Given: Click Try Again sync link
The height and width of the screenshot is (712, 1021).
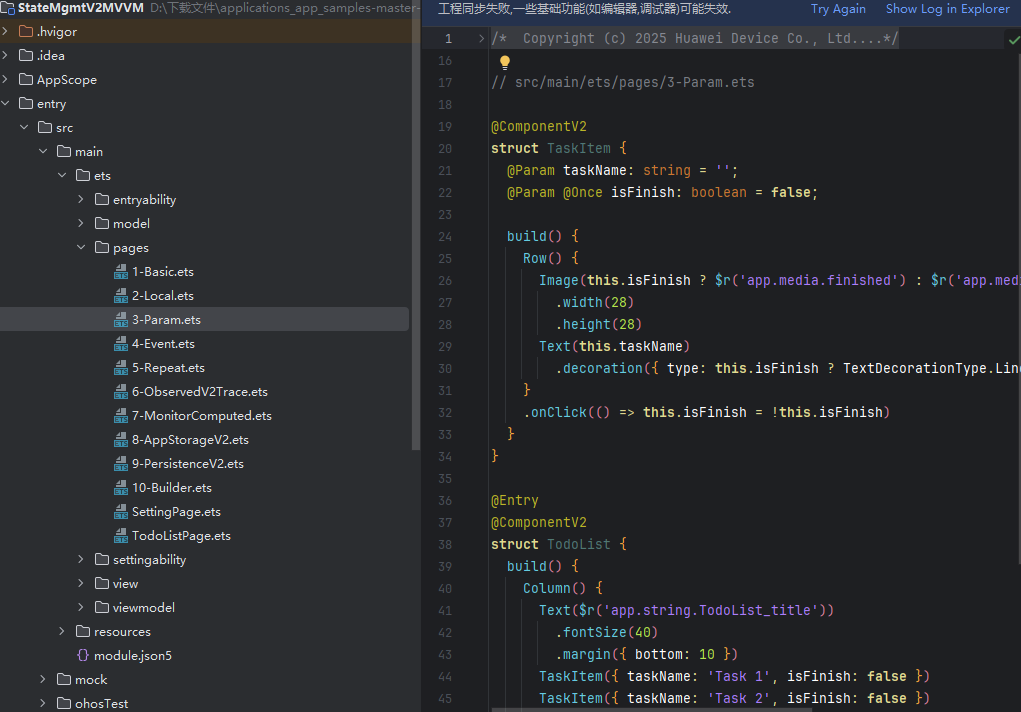Looking at the screenshot, I should pos(838,9).
